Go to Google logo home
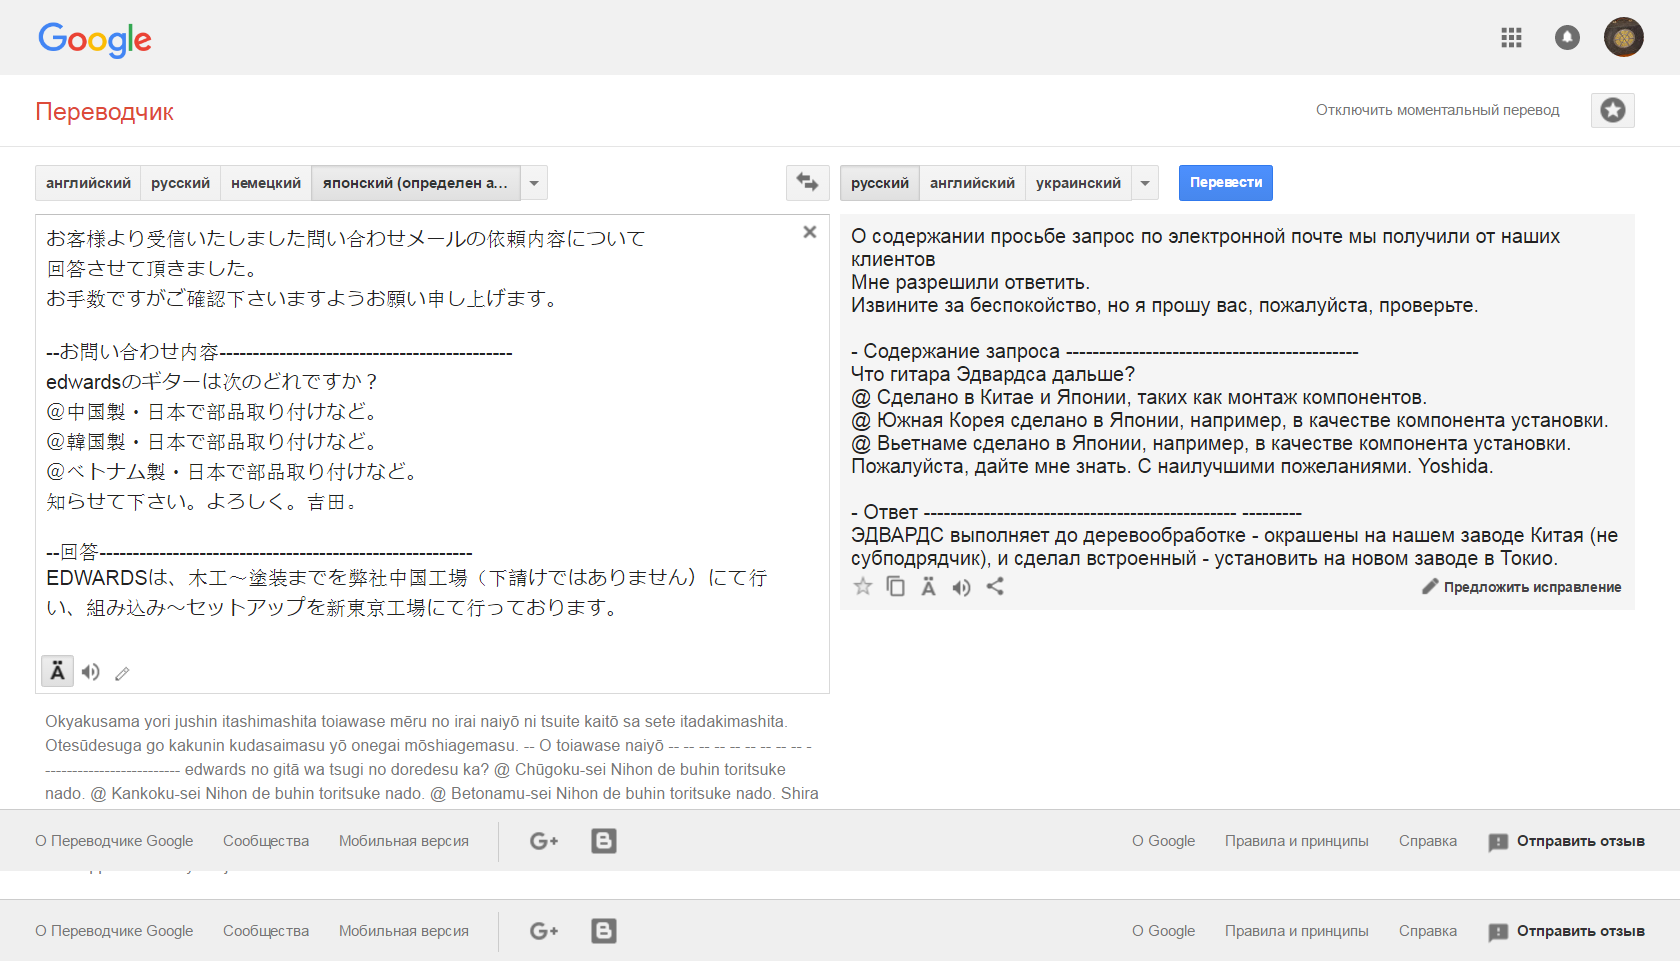 click(x=95, y=40)
